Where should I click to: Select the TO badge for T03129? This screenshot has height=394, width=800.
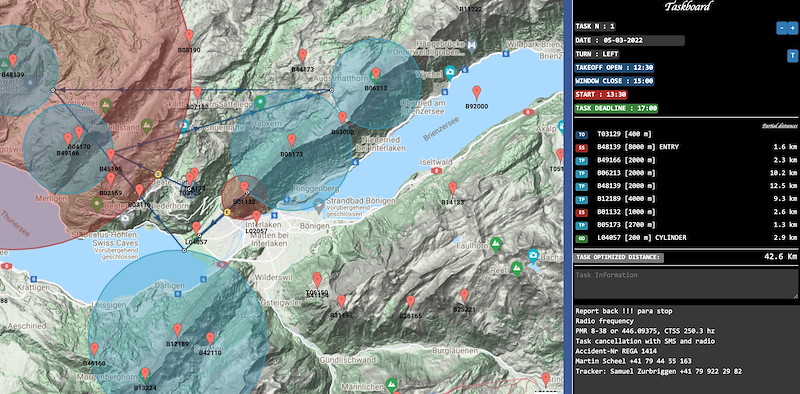coord(582,135)
